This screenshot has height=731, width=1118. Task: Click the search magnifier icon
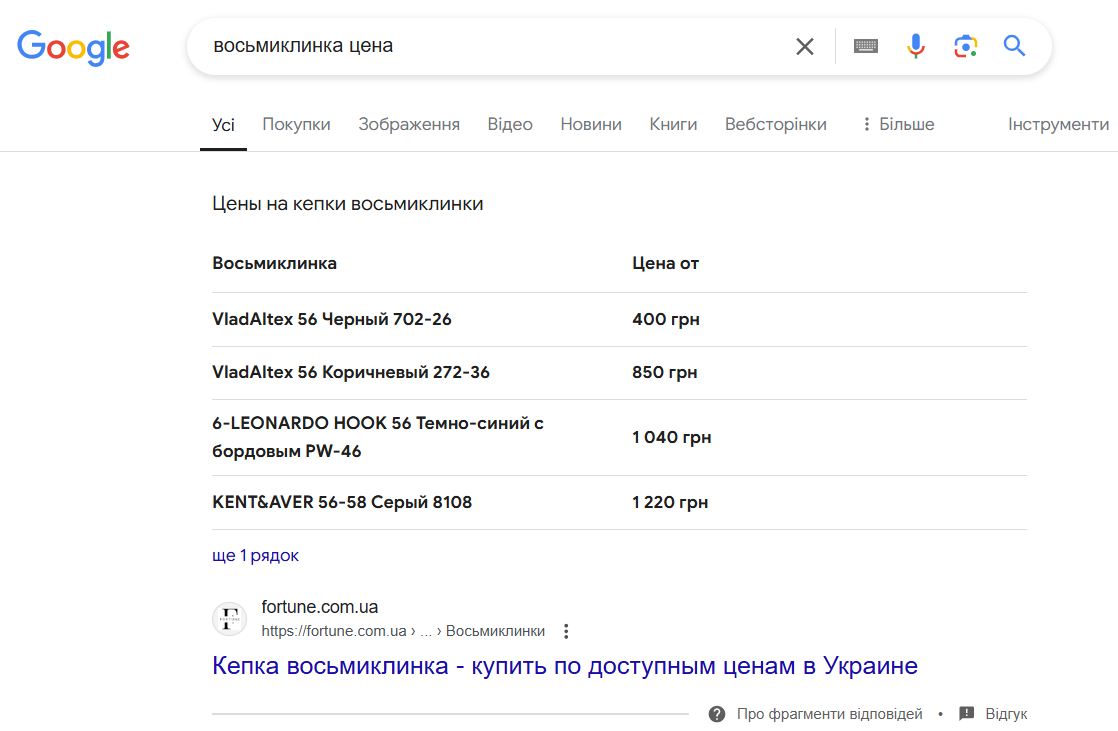pyautogui.click(x=1014, y=45)
